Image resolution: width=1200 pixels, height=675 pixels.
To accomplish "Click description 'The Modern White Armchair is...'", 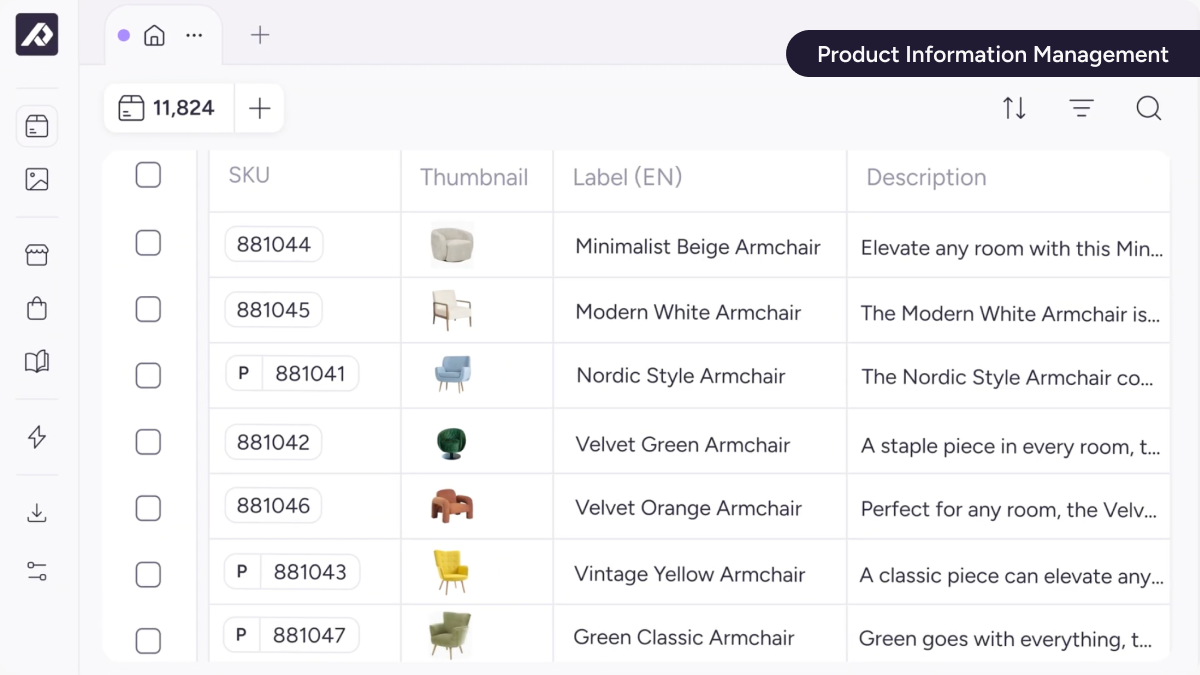I will coord(1010,314).
